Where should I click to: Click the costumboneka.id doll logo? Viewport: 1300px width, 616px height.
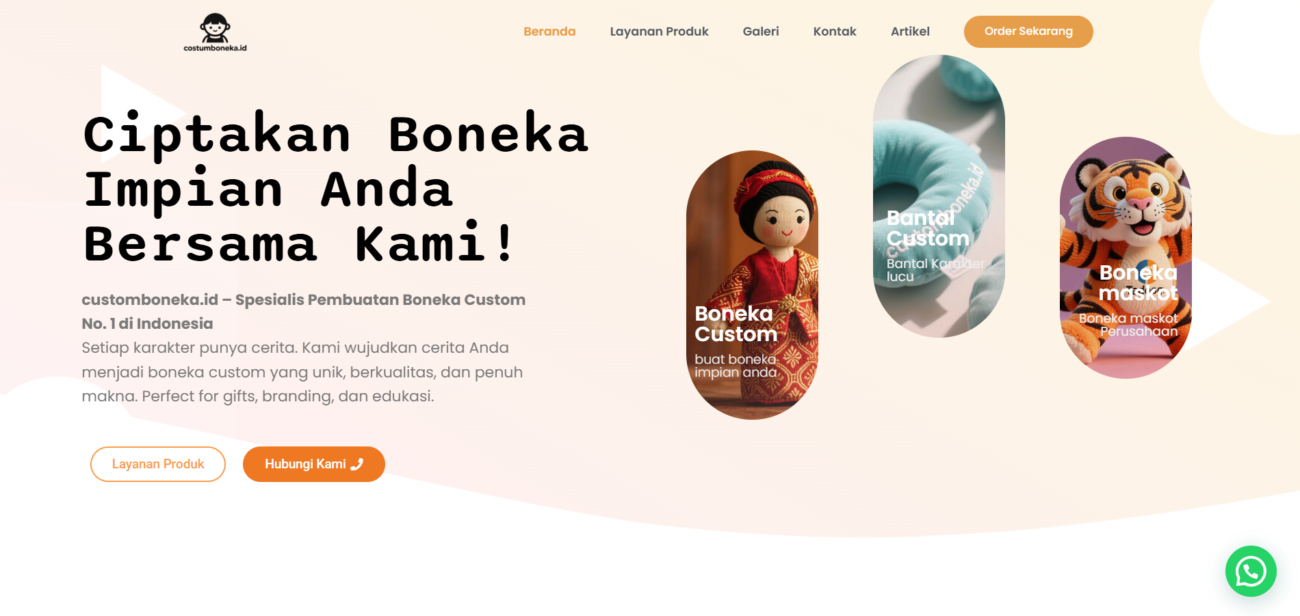pyautogui.click(x=215, y=32)
